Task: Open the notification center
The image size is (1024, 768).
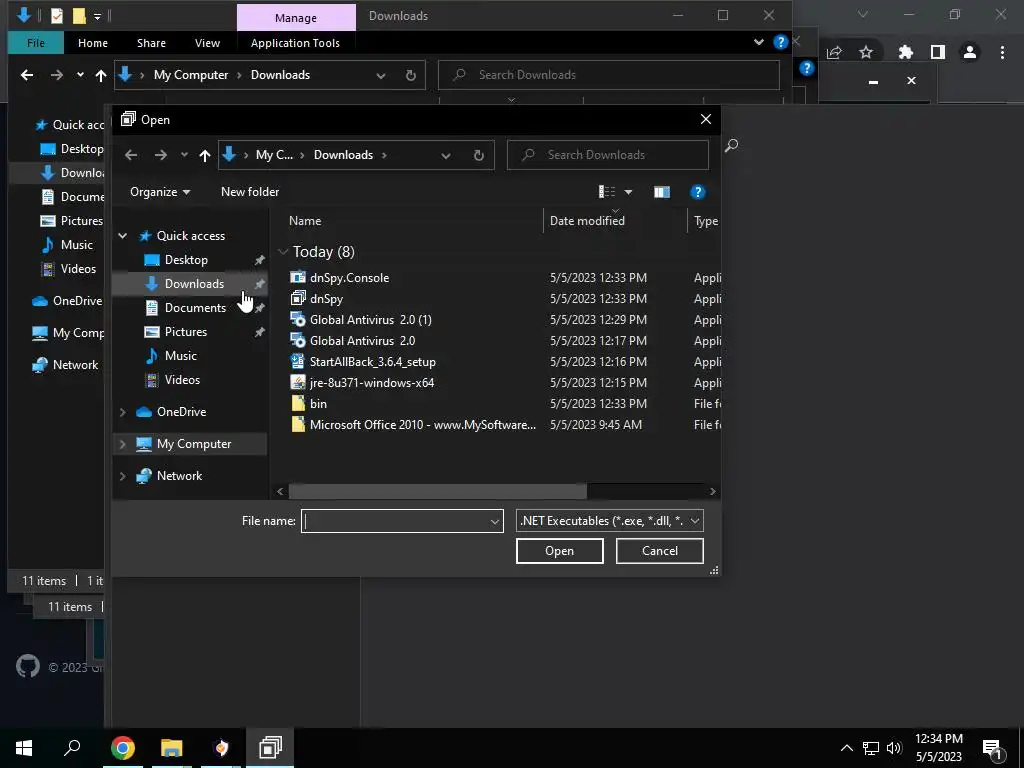Action: [993, 748]
